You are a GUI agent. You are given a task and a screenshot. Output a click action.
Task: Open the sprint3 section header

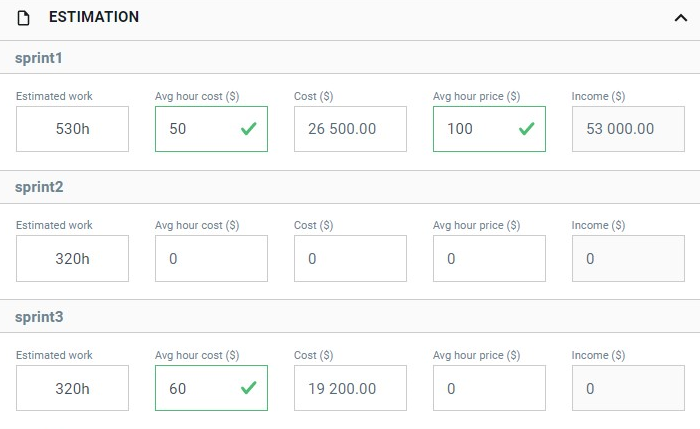coord(350,317)
